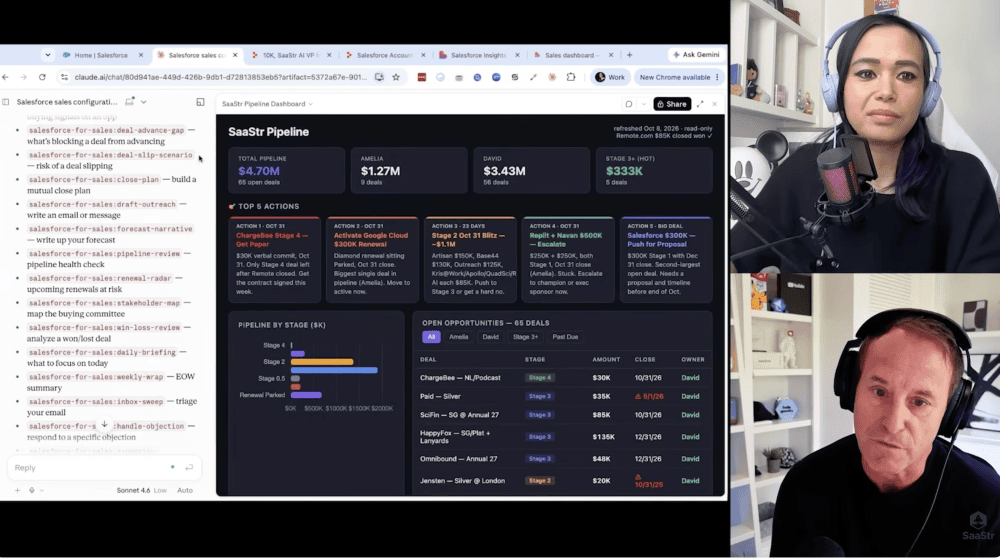The width and height of the screenshot is (1000, 559).
Task: Click the artifact refresh icon left of Share
Action: coord(629,104)
